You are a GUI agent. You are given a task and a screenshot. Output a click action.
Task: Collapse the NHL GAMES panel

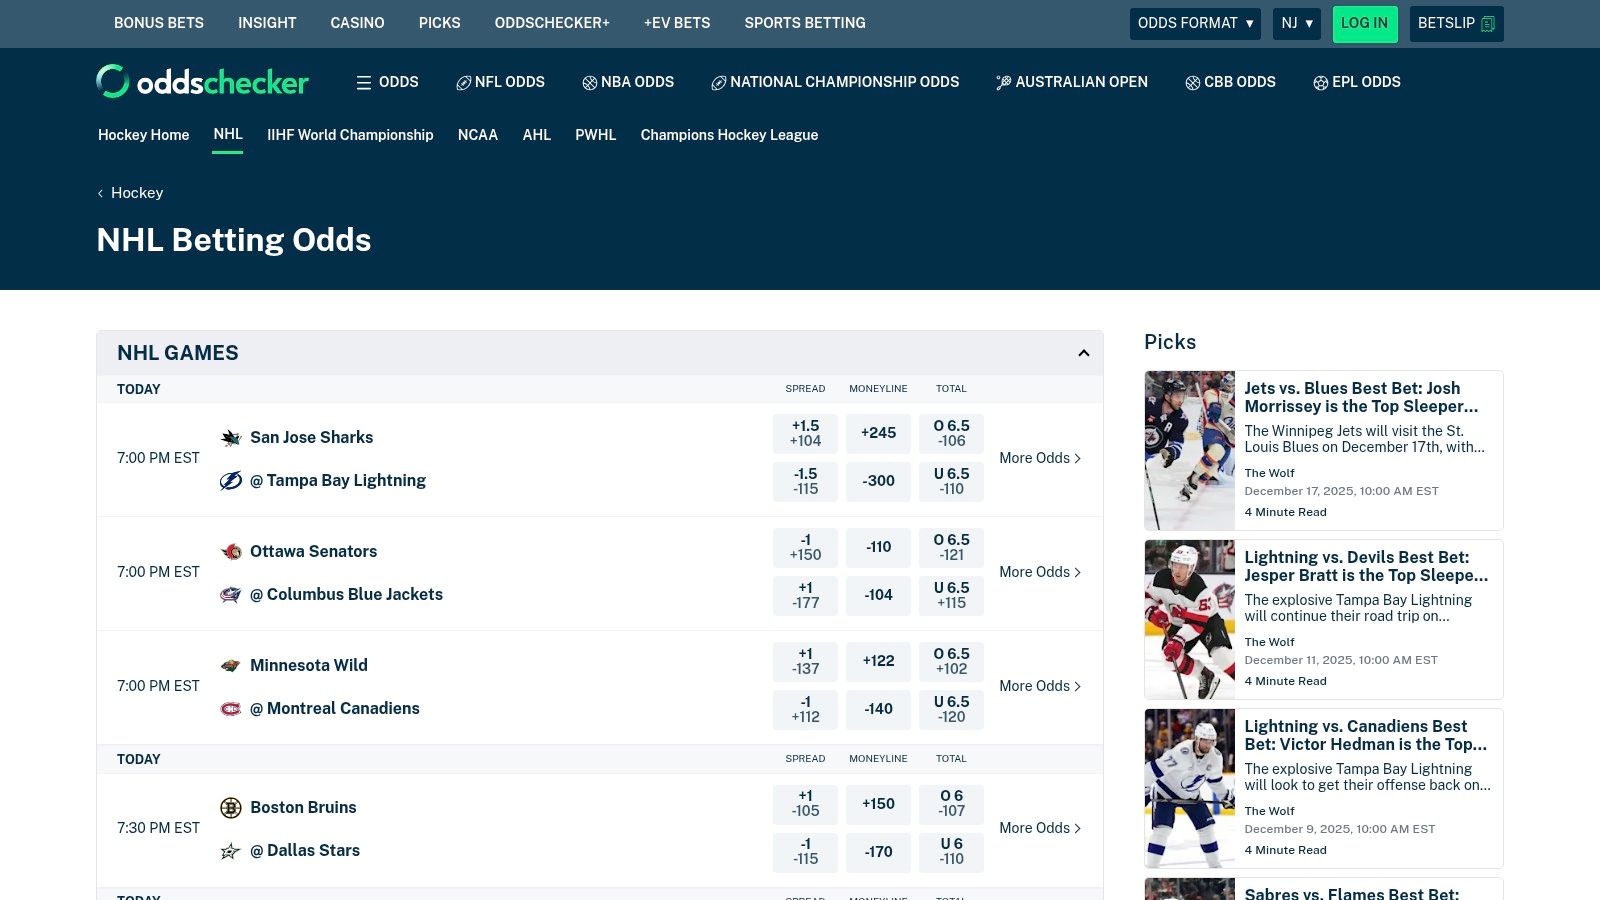(1084, 352)
